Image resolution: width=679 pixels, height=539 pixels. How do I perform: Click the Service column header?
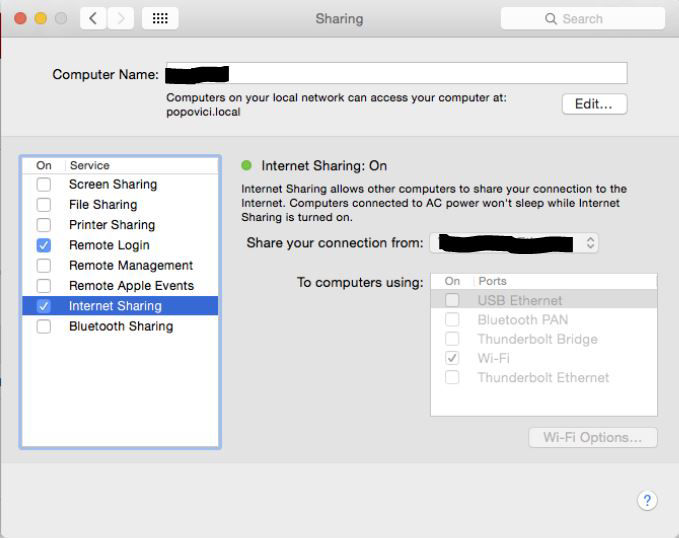(x=90, y=165)
